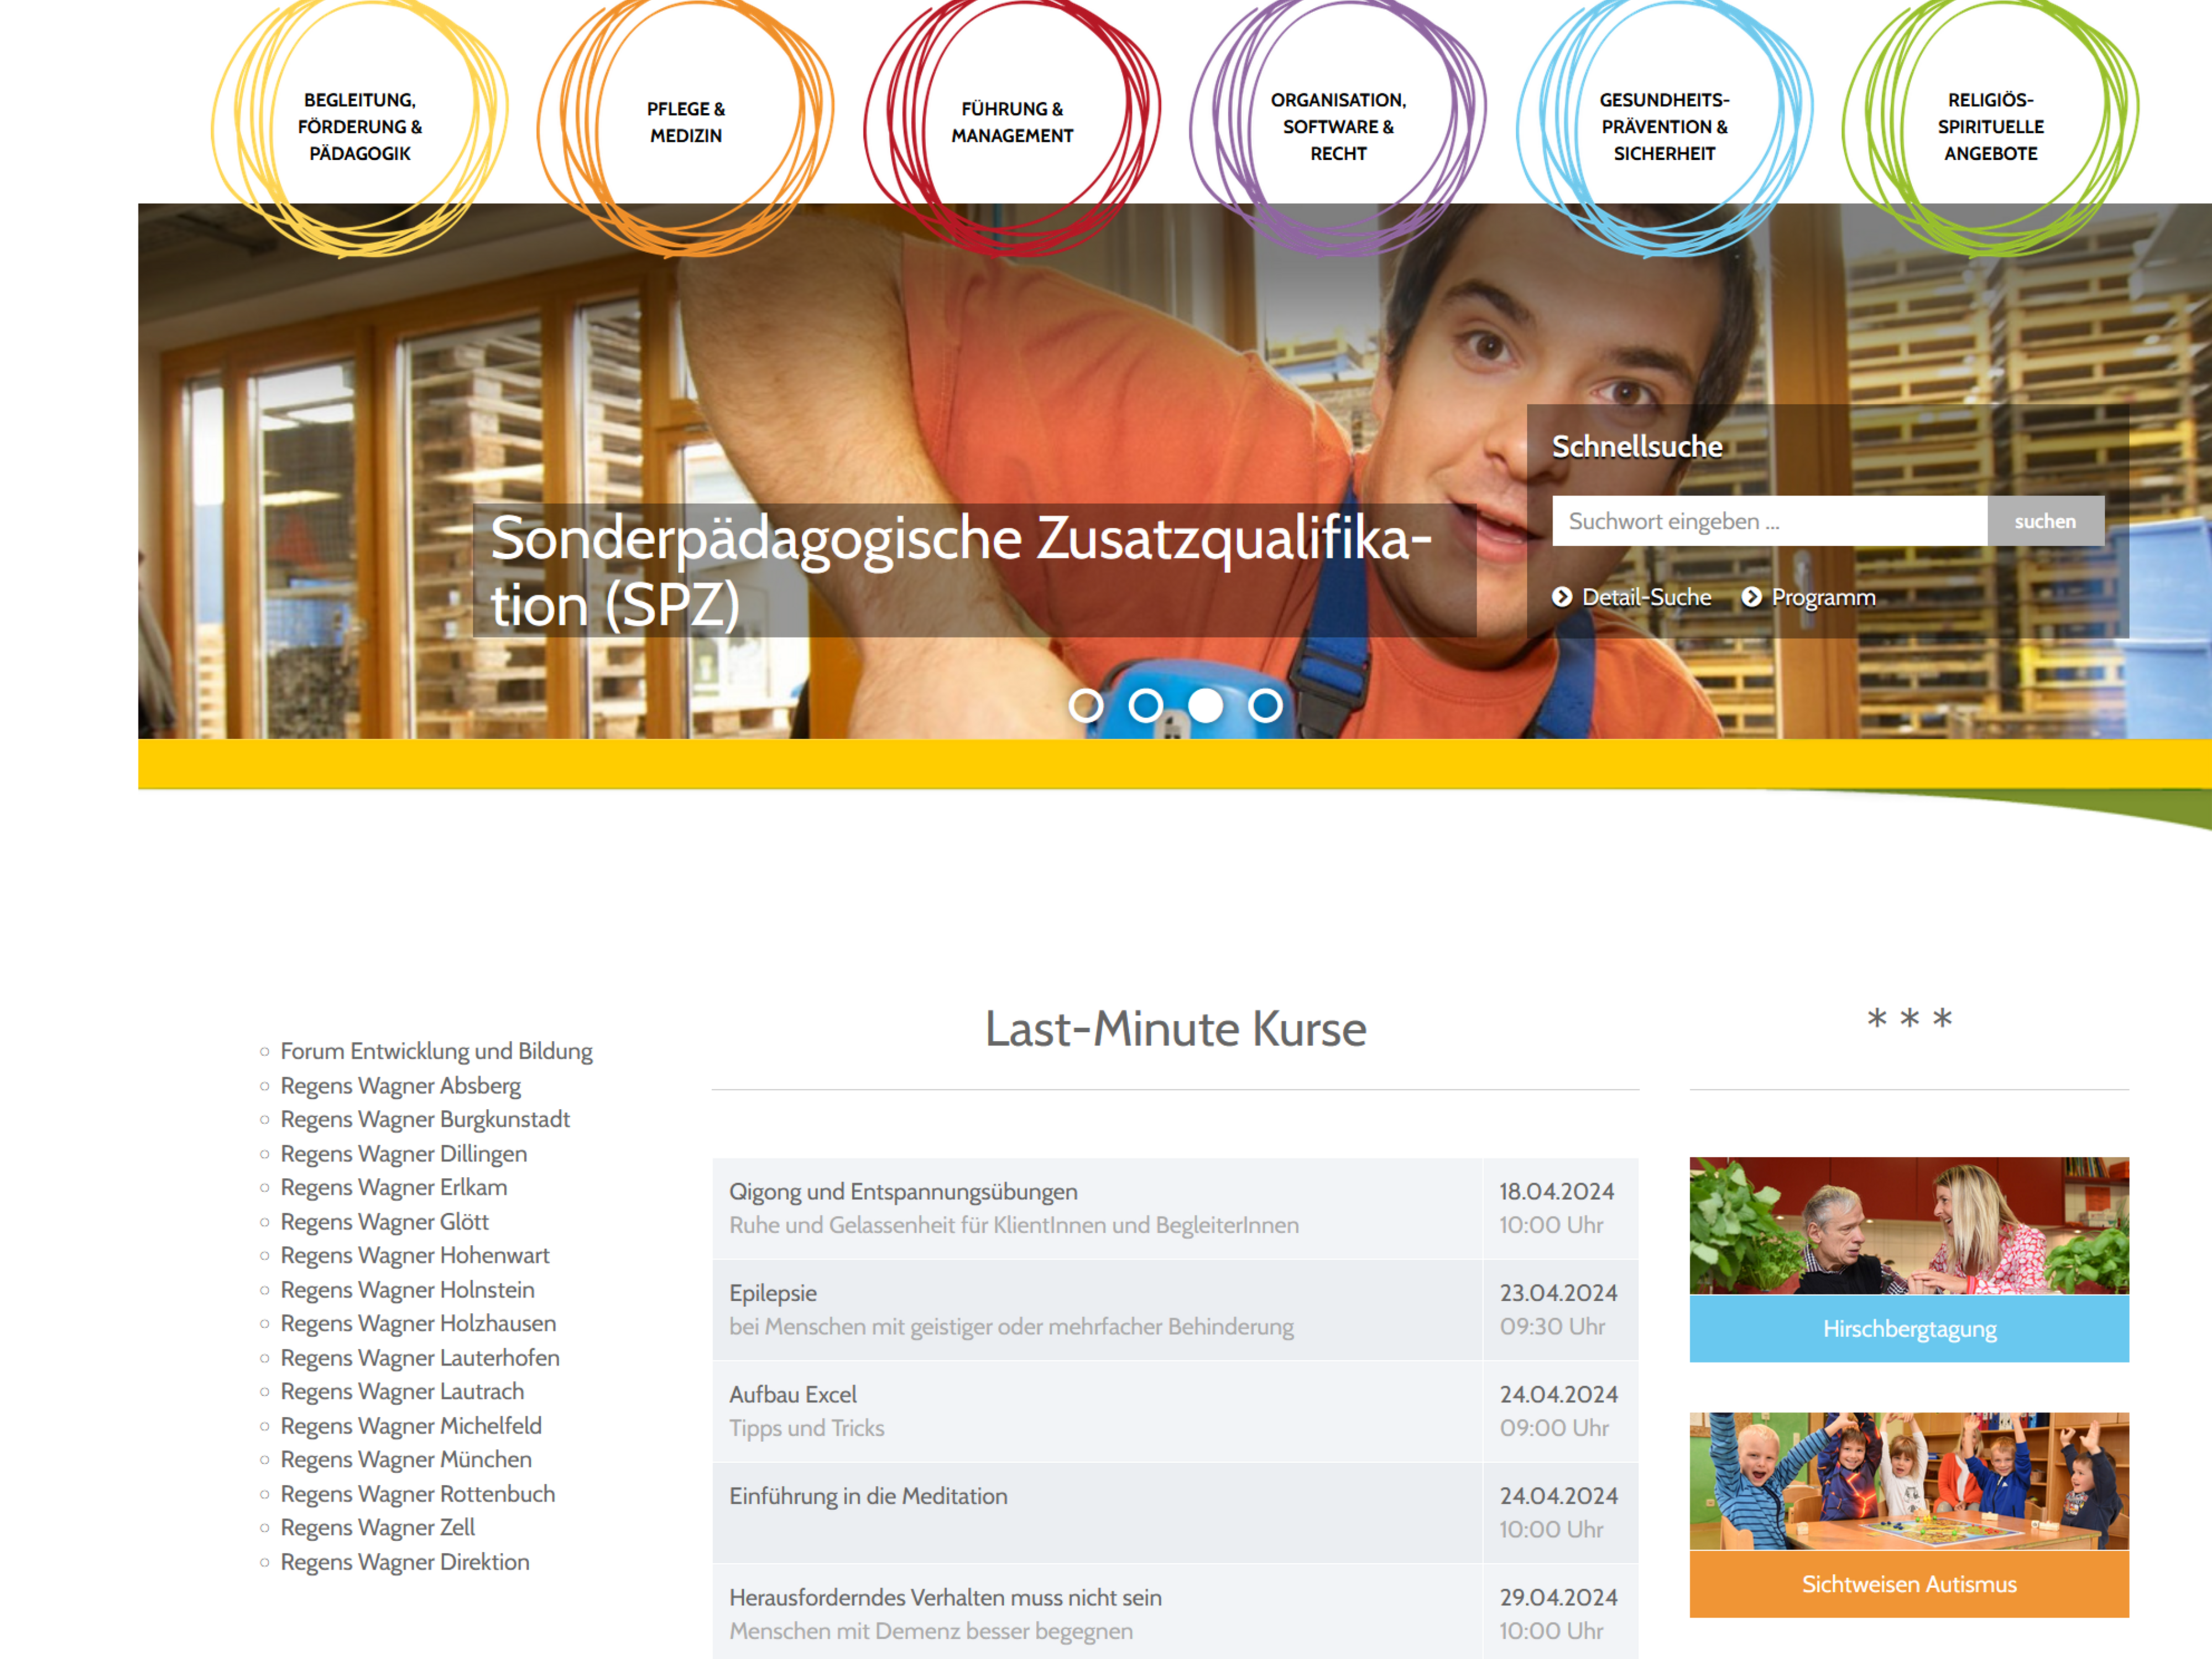Switch to the first carousel slide dot
Image resolution: width=2212 pixels, height=1659 pixels.
(x=1087, y=706)
